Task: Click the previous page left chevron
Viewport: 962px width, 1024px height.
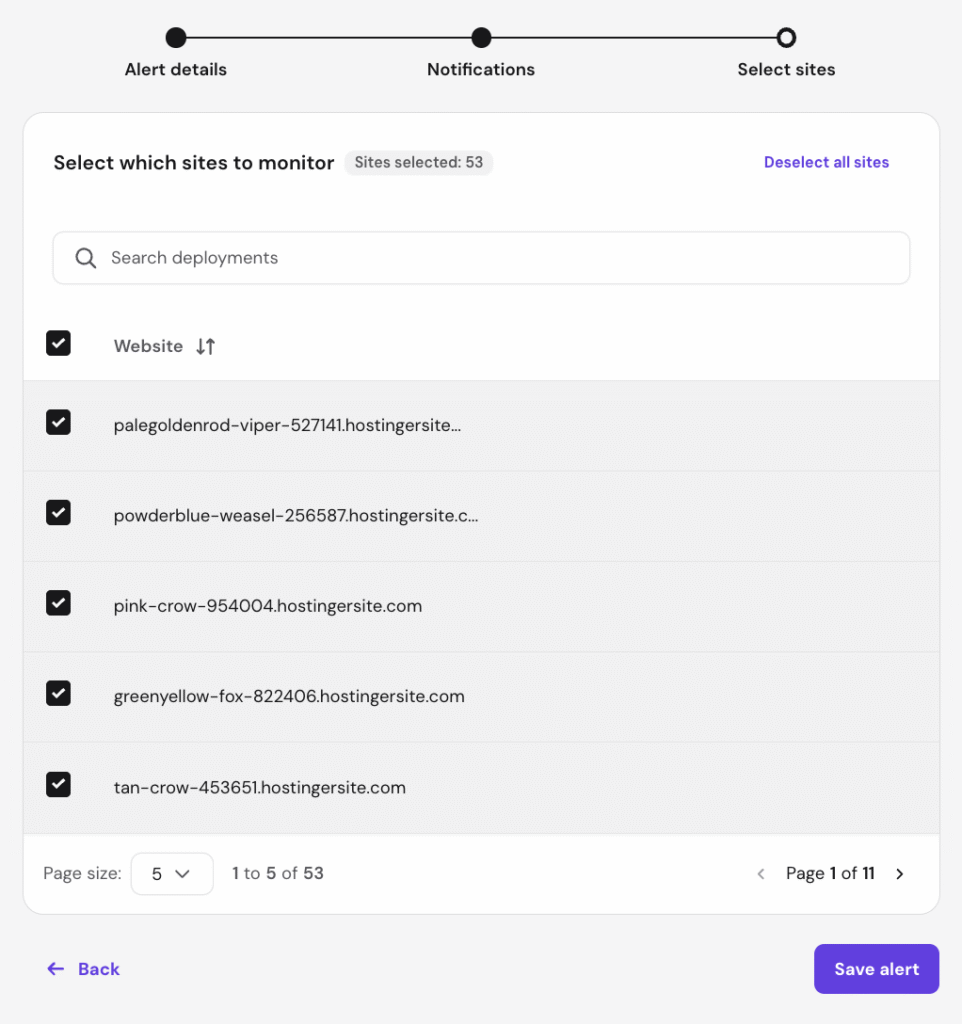Action: (761, 874)
